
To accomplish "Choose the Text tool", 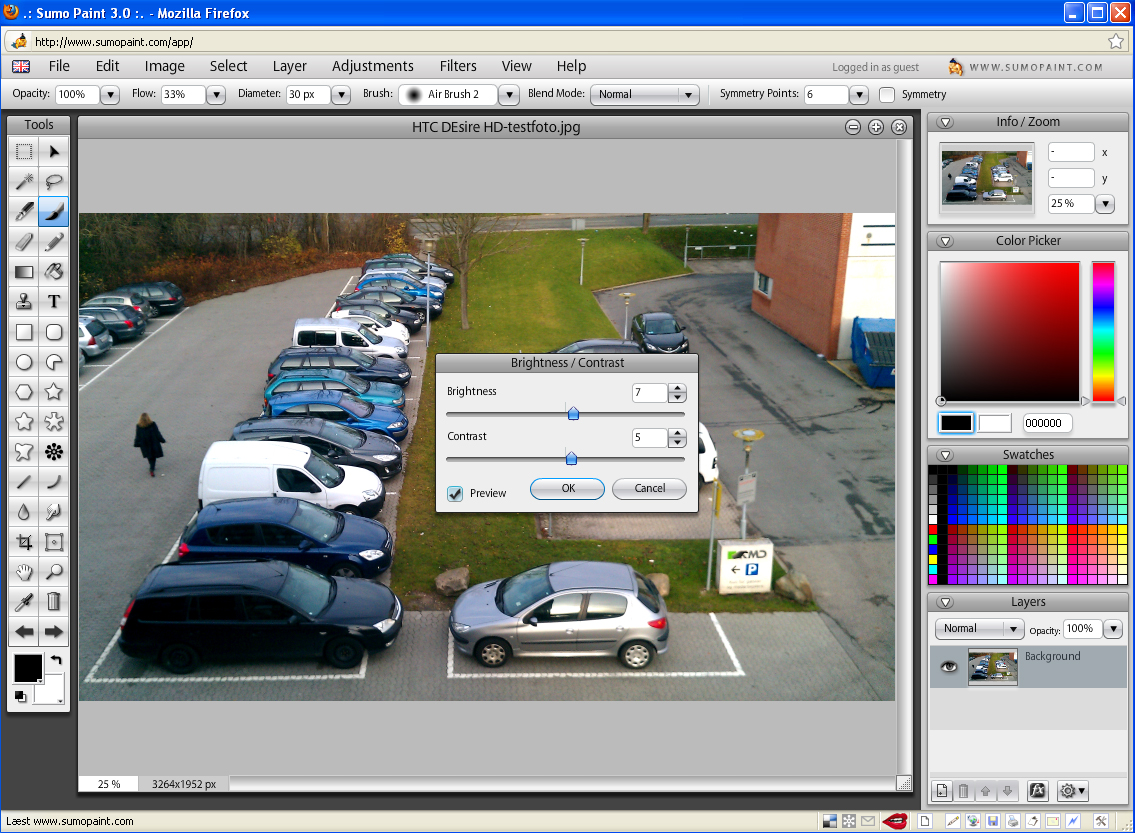I will (54, 301).
